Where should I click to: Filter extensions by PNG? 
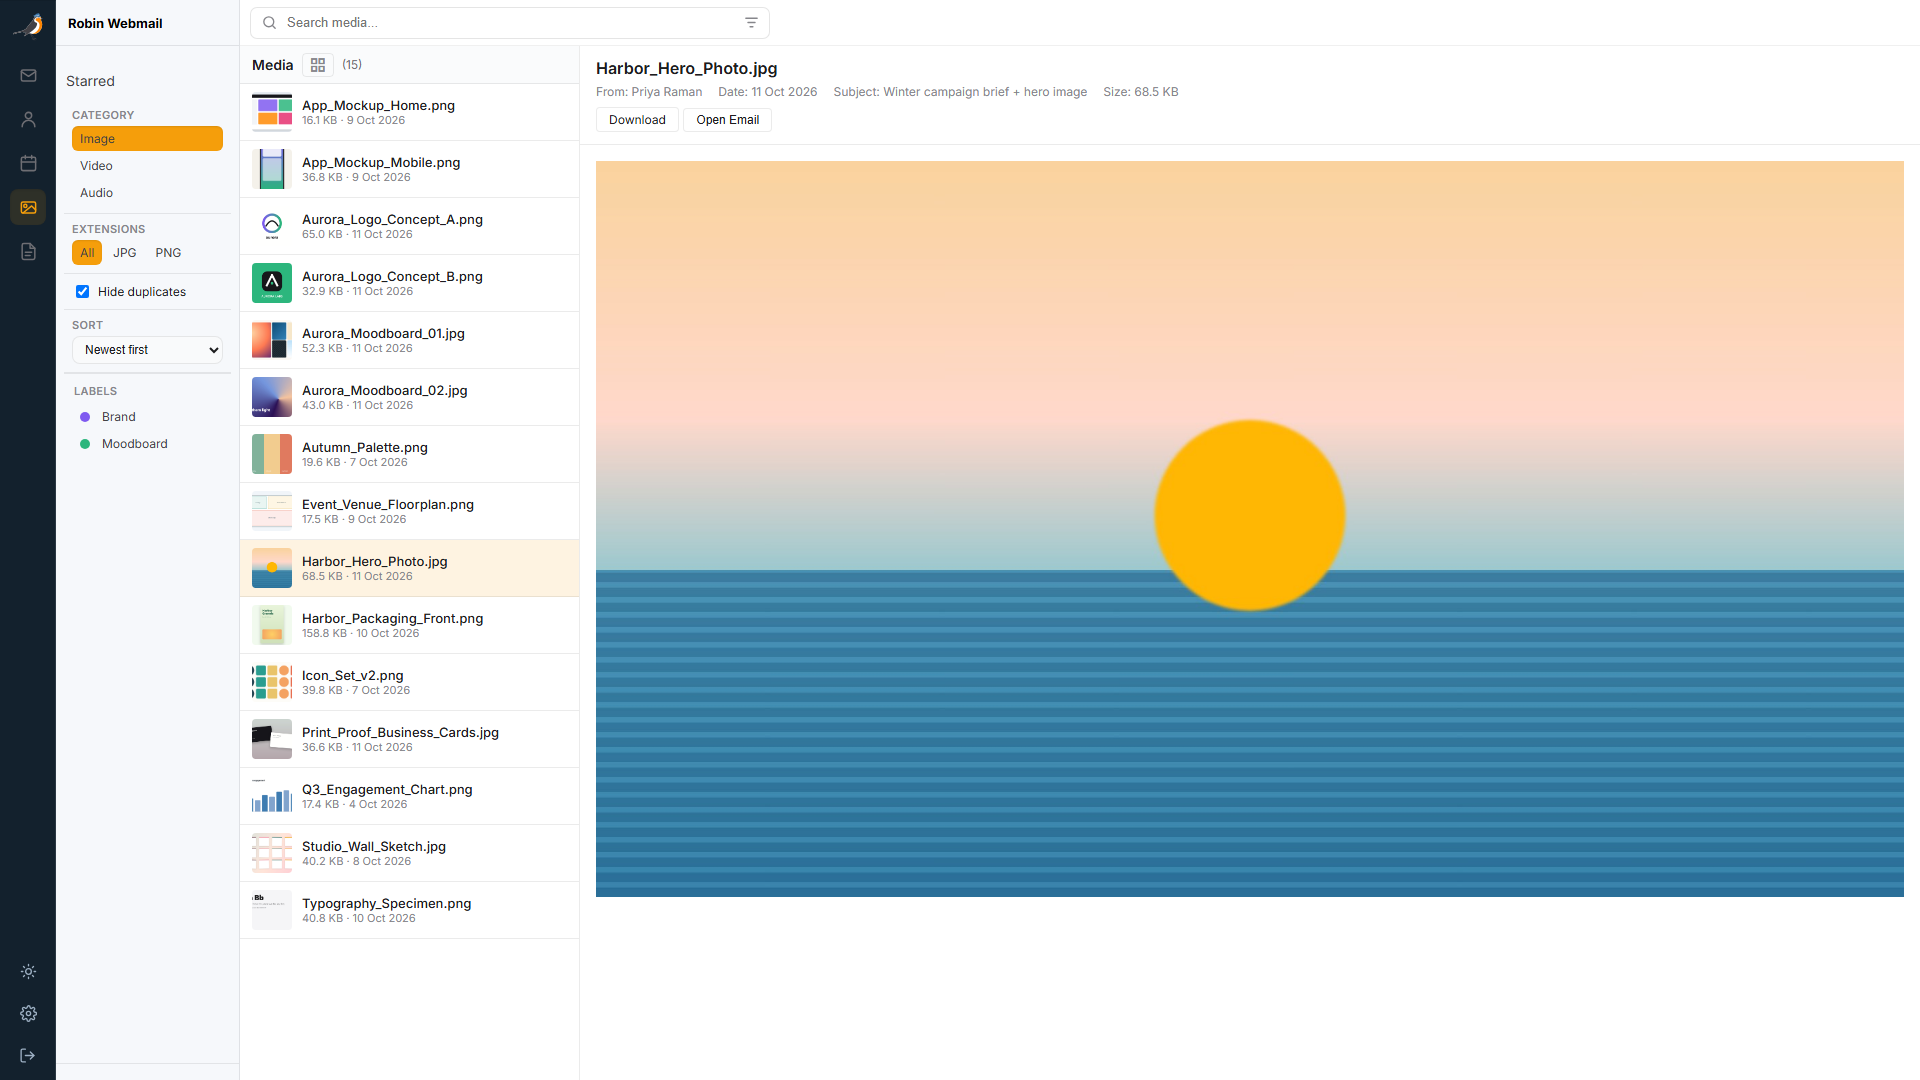click(x=168, y=253)
